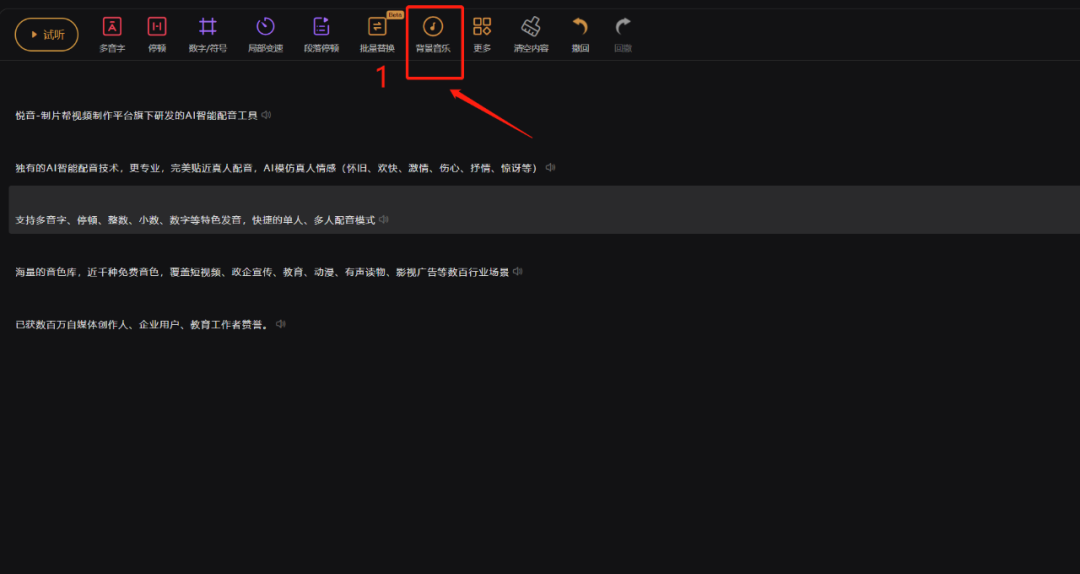Open the 批量替换 batch replace tool
Viewport: 1080px width, 574px height.
377,35
